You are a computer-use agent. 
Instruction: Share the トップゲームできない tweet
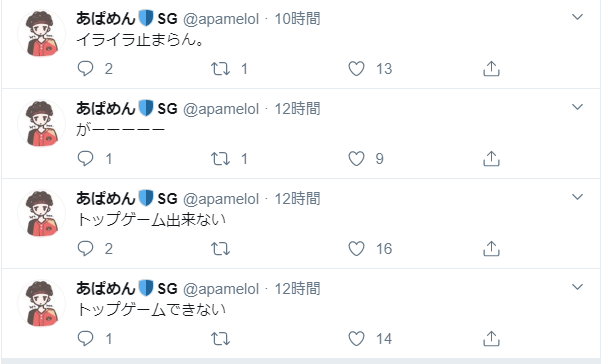491,339
